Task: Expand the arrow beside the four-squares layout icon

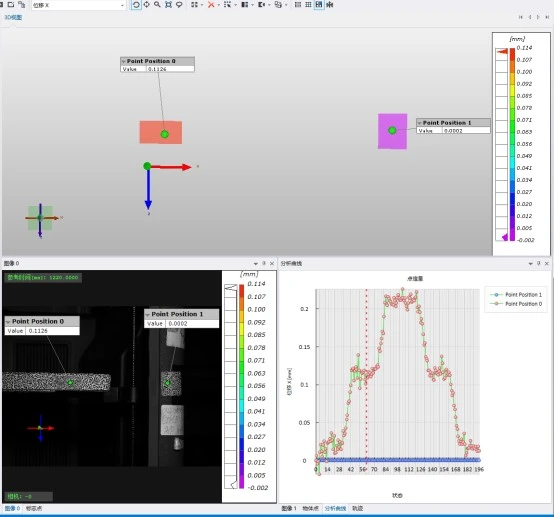Action: (x=202, y=5)
